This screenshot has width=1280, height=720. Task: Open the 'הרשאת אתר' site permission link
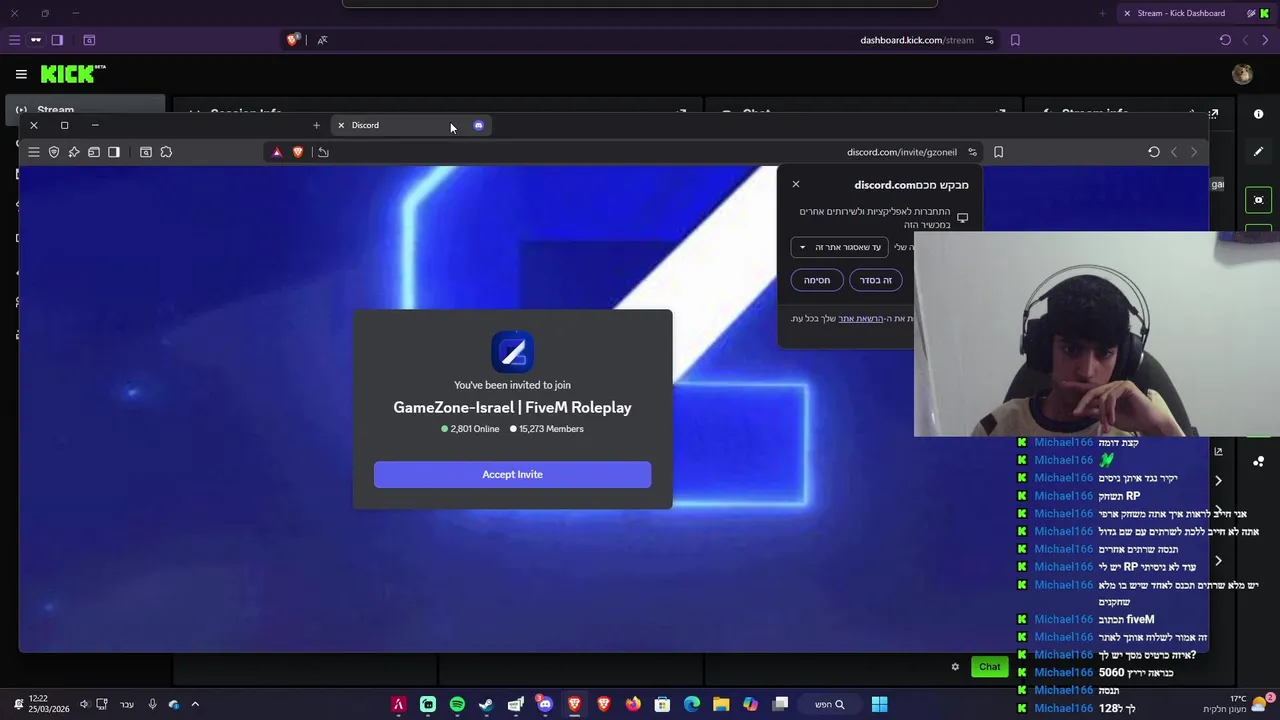[x=860, y=318]
